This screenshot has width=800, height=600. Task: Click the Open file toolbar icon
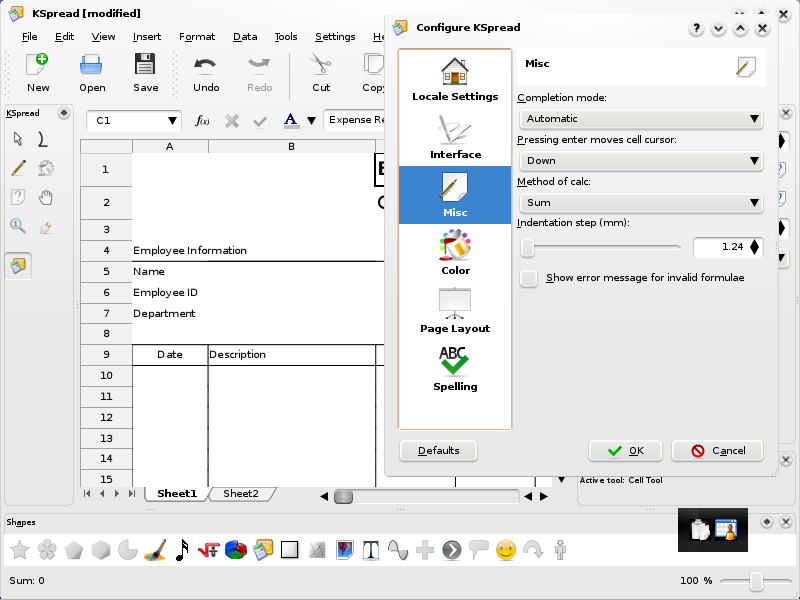92,73
